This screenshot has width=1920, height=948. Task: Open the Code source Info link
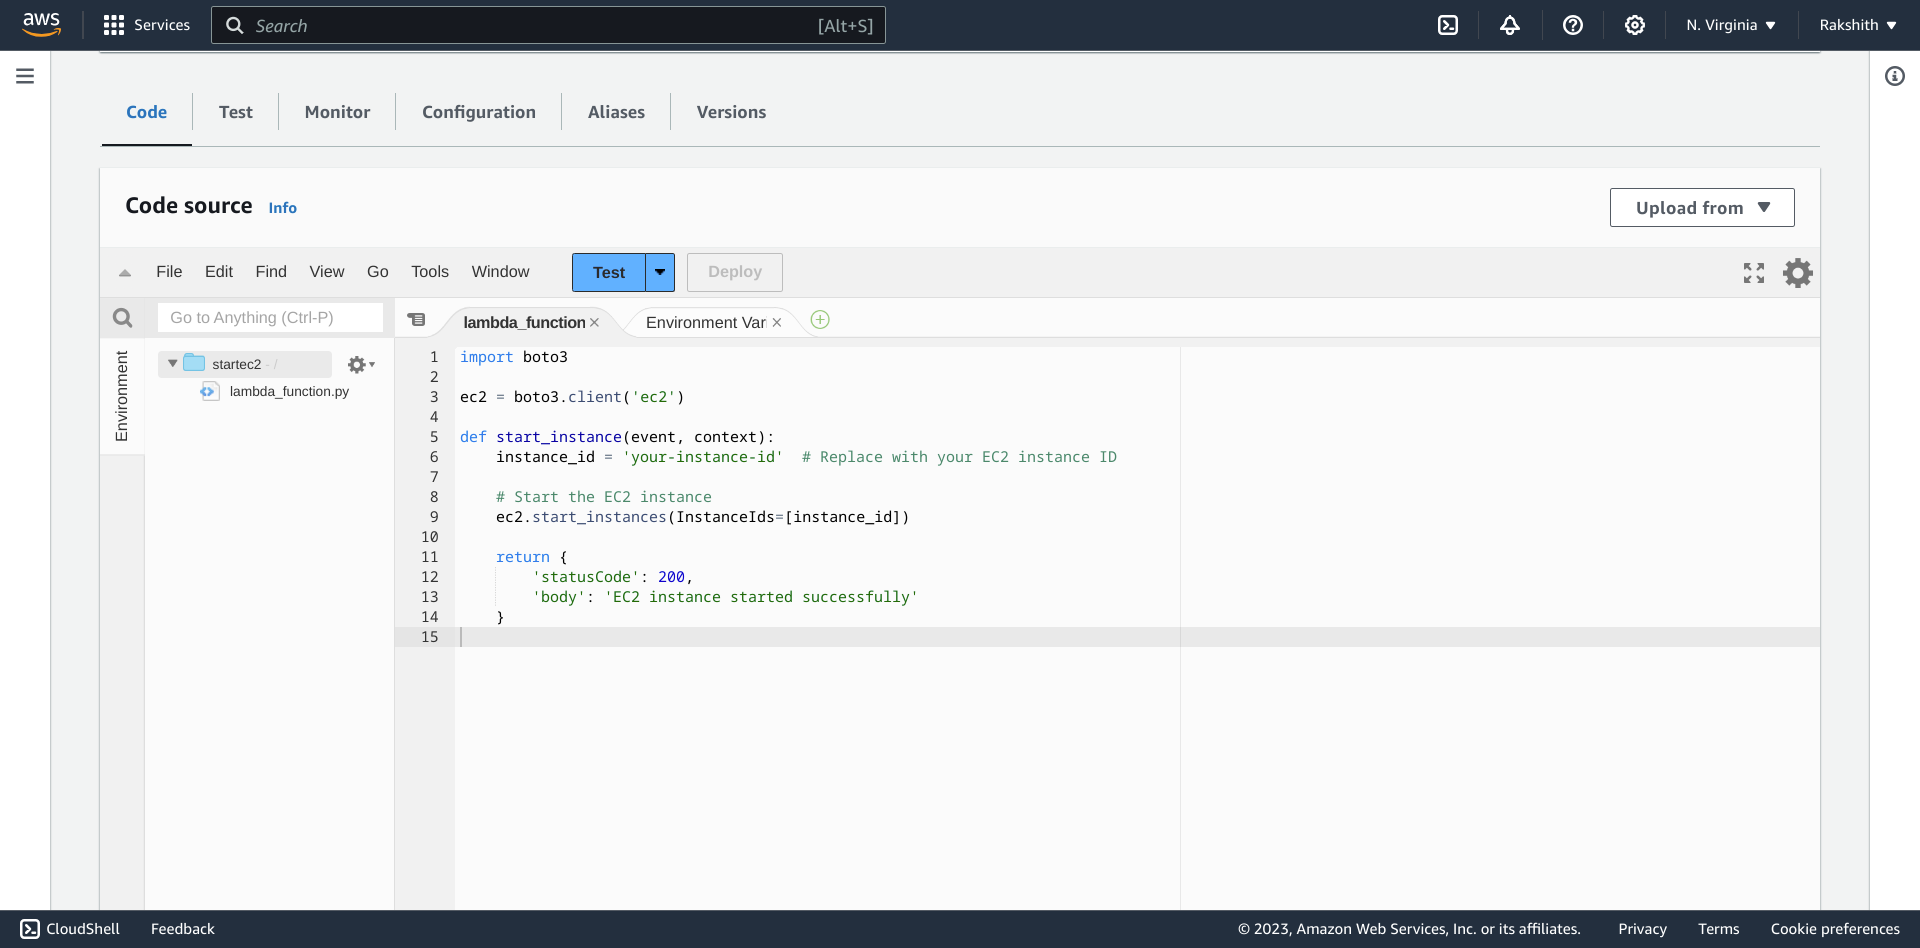tap(283, 208)
